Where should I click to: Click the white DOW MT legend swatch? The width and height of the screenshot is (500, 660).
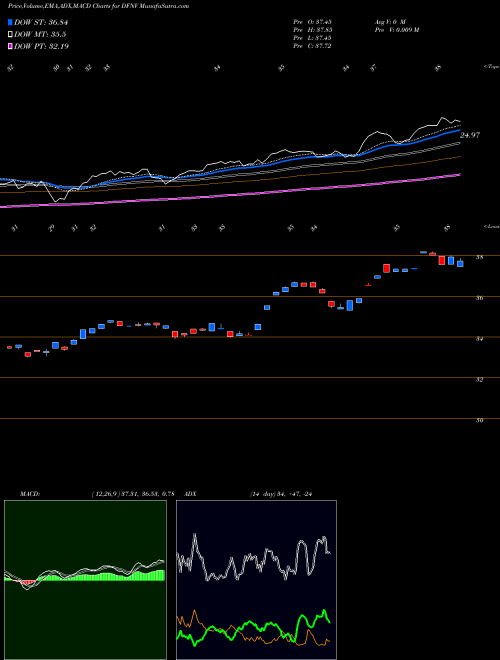pos(10,34)
